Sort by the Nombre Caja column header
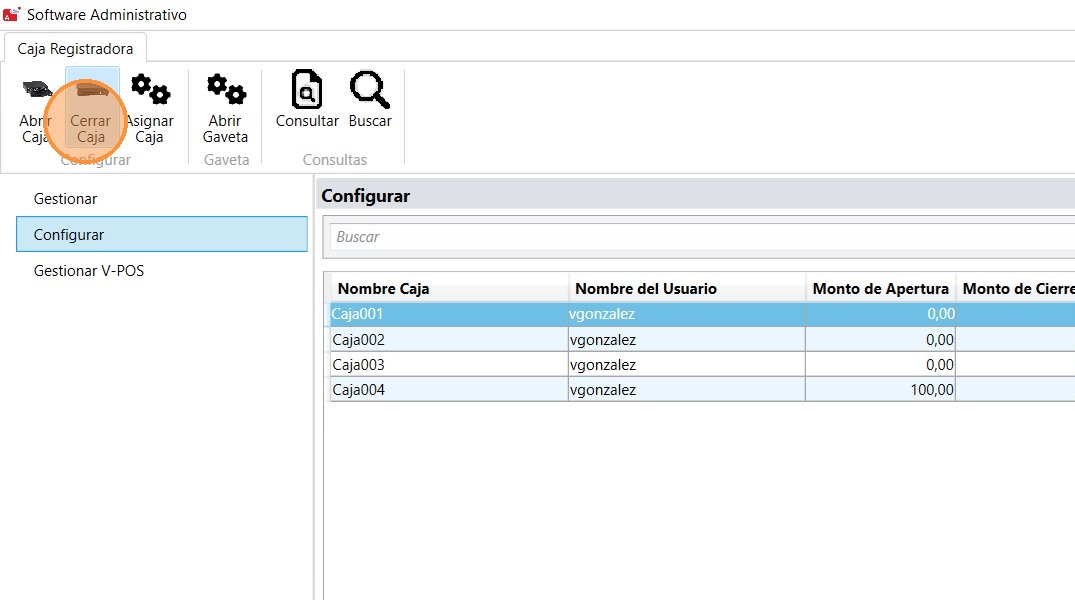The width and height of the screenshot is (1075, 600). 383,289
